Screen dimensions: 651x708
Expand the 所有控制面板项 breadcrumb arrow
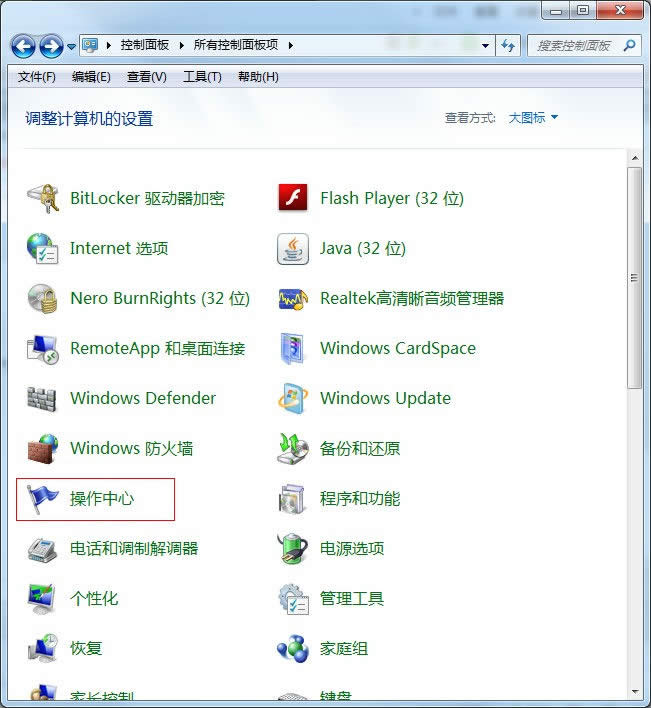[x=290, y=46]
